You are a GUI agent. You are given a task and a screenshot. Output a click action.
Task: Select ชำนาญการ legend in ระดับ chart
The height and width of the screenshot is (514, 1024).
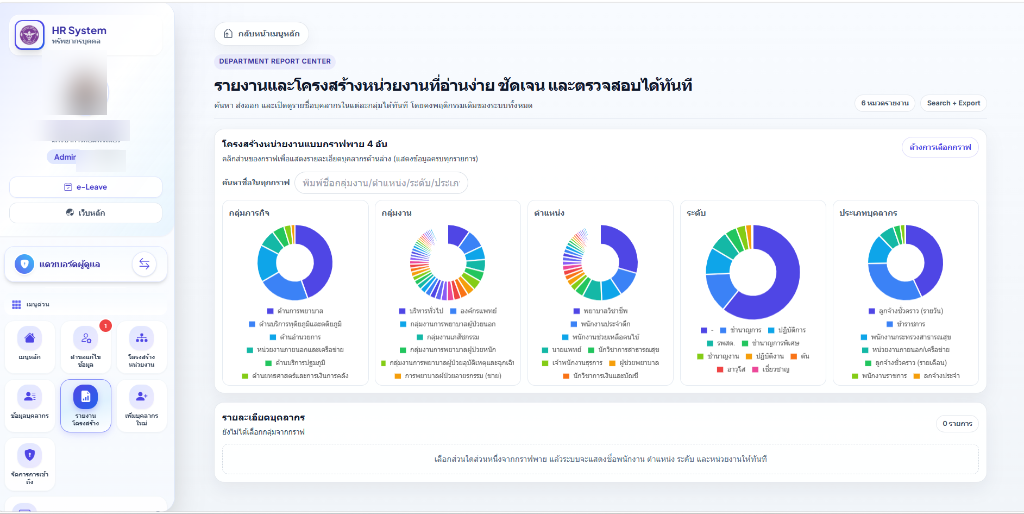pos(739,330)
